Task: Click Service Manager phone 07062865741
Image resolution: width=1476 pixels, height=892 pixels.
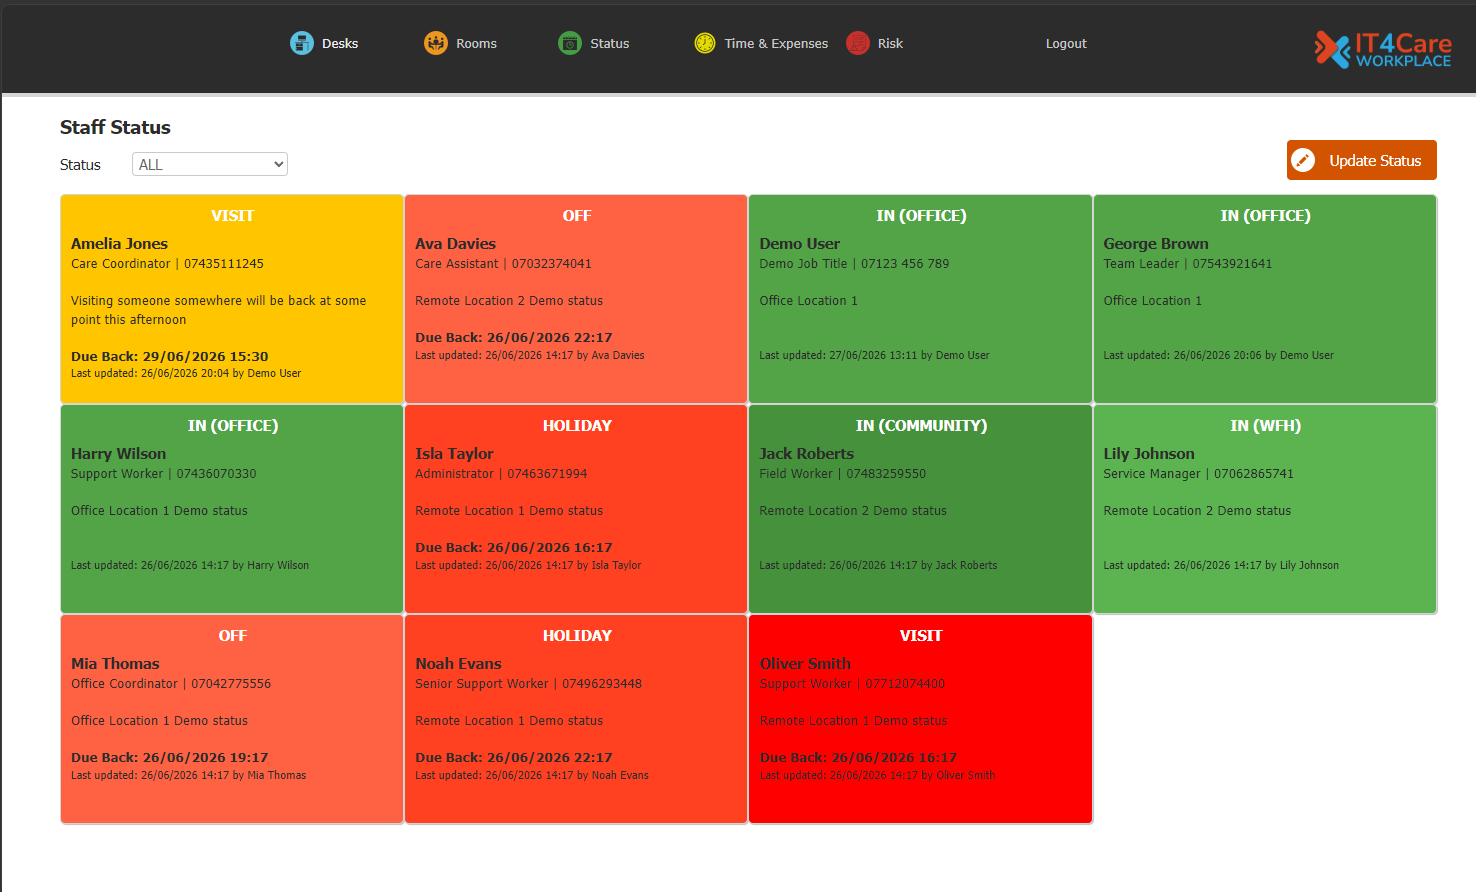Action: (x=1254, y=474)
